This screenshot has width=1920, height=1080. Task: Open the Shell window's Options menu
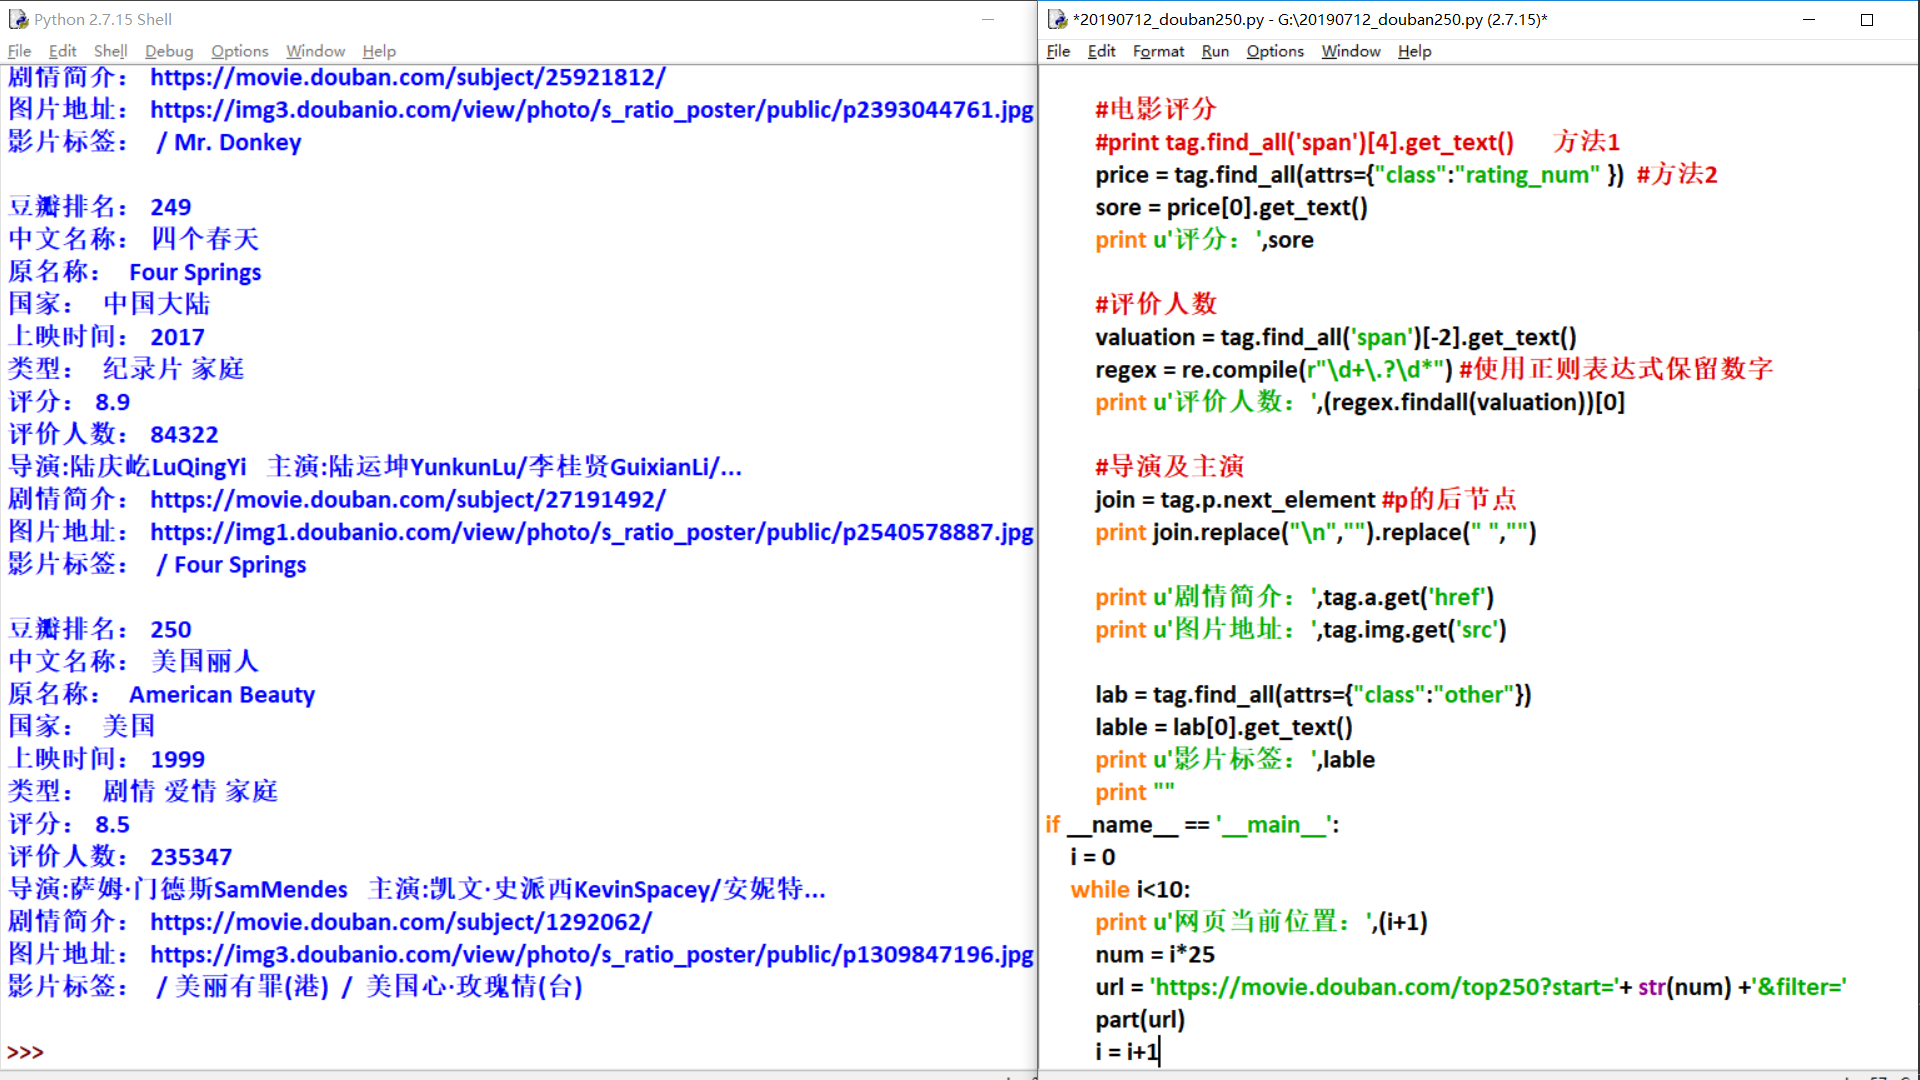[239, 51]
